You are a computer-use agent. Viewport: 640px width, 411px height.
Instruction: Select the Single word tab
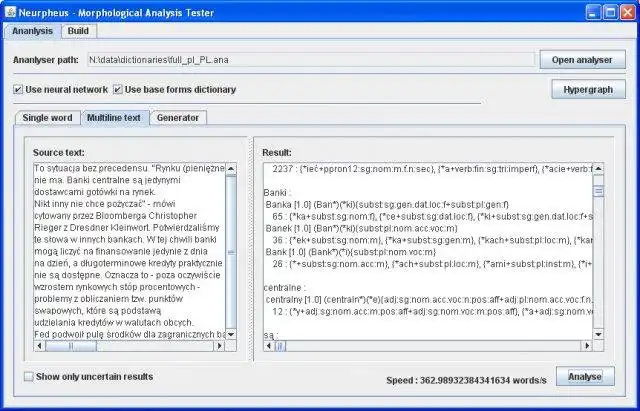click(47, 118)
